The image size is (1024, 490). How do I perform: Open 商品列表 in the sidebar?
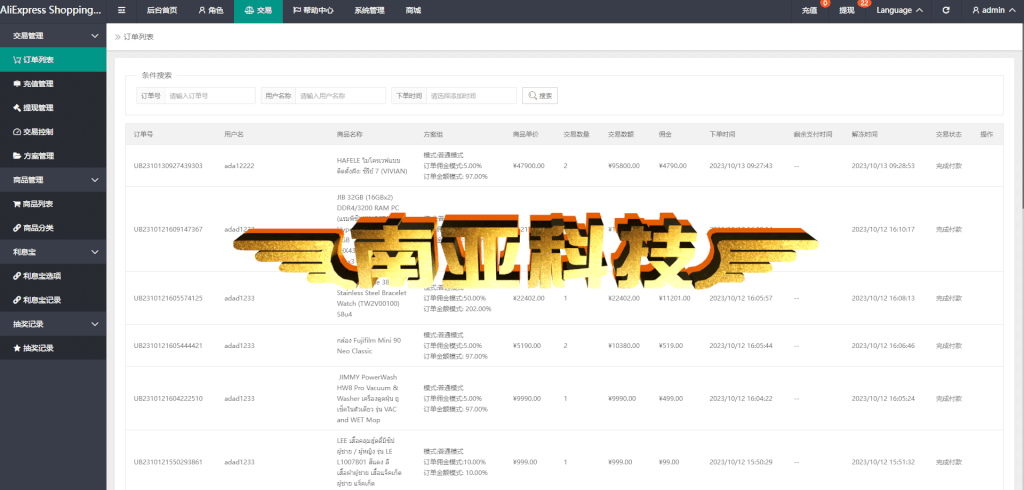click(53, 204)
